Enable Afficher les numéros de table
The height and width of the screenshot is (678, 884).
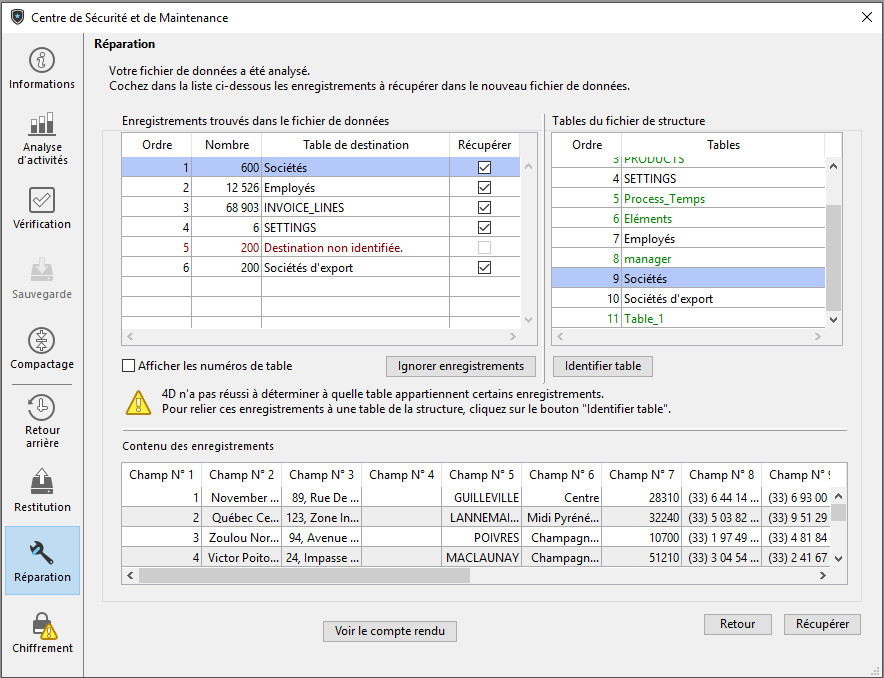click(x=128, y=366)
